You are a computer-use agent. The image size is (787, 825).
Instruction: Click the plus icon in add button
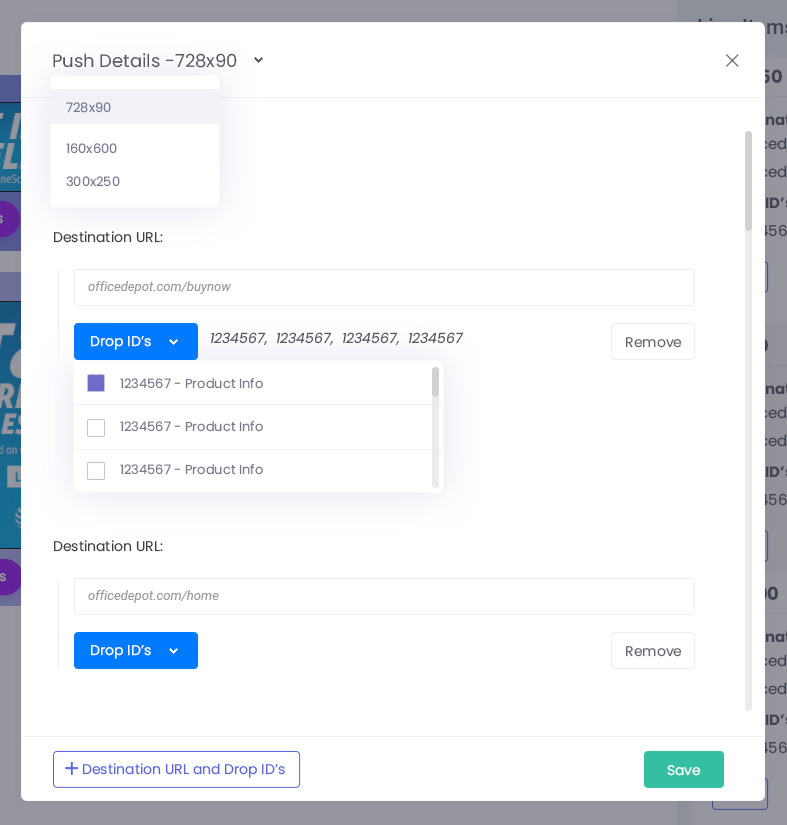(x=71, y=769)
